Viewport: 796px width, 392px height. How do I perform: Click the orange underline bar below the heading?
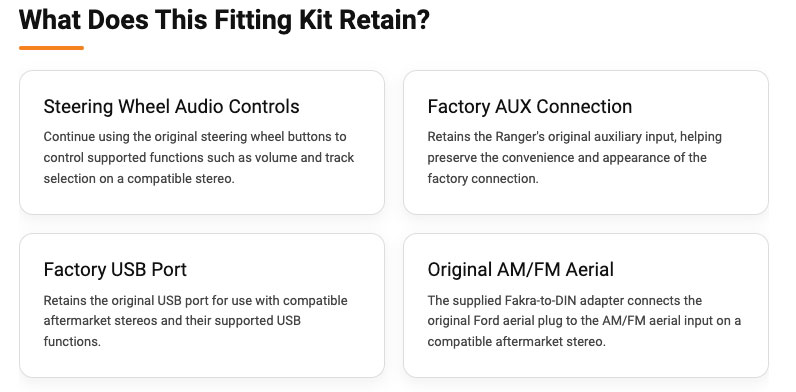point(51,48)
